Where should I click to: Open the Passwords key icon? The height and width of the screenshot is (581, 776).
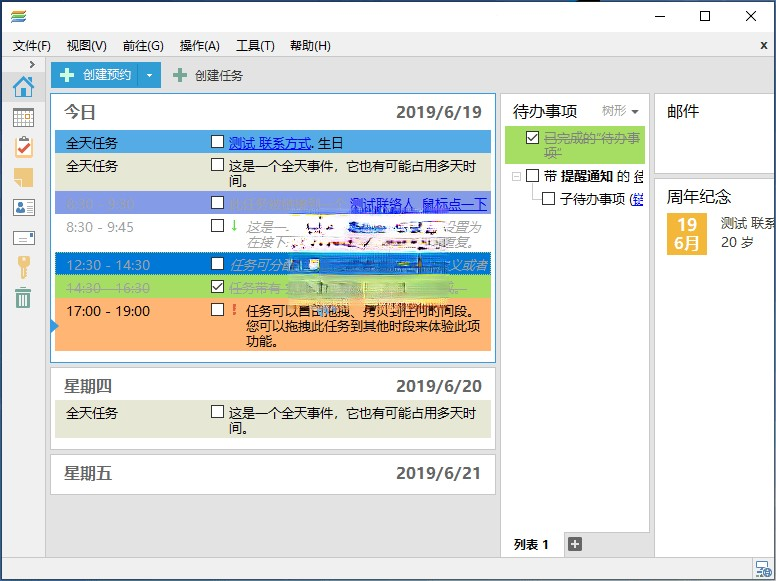(x=22, y=266)
